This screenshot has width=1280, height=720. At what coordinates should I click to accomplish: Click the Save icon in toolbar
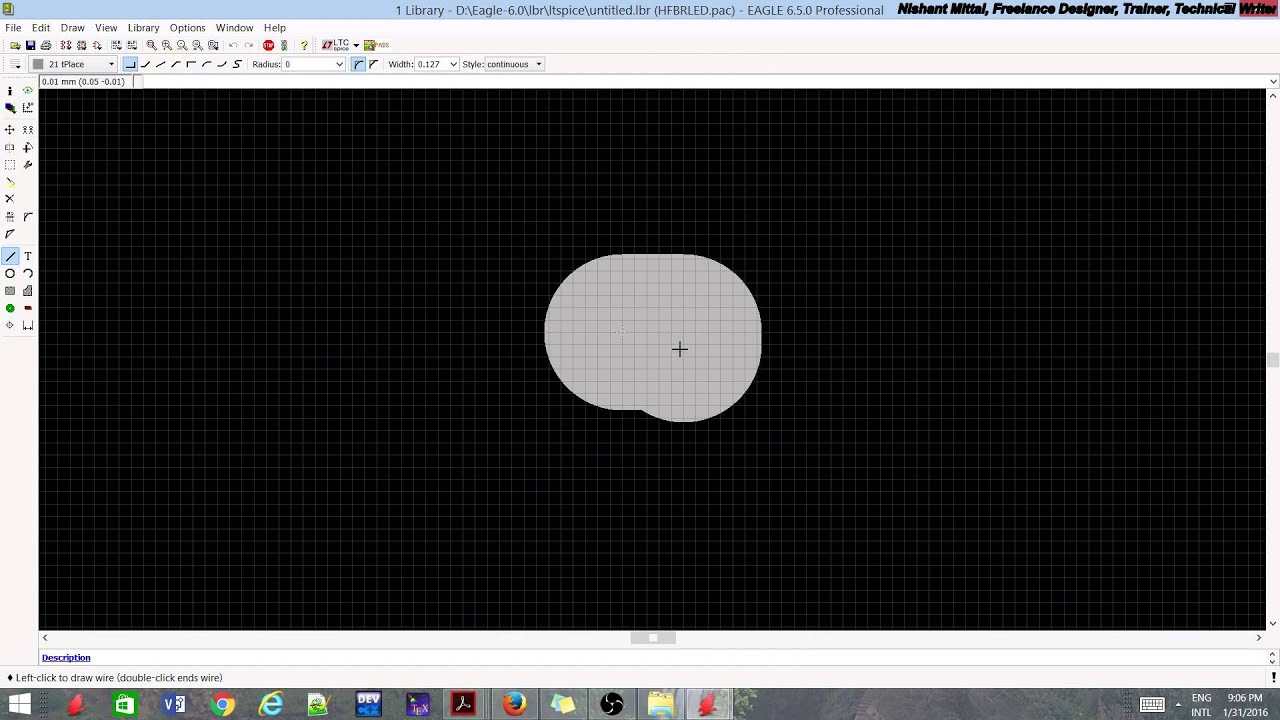tap(31, 45)
